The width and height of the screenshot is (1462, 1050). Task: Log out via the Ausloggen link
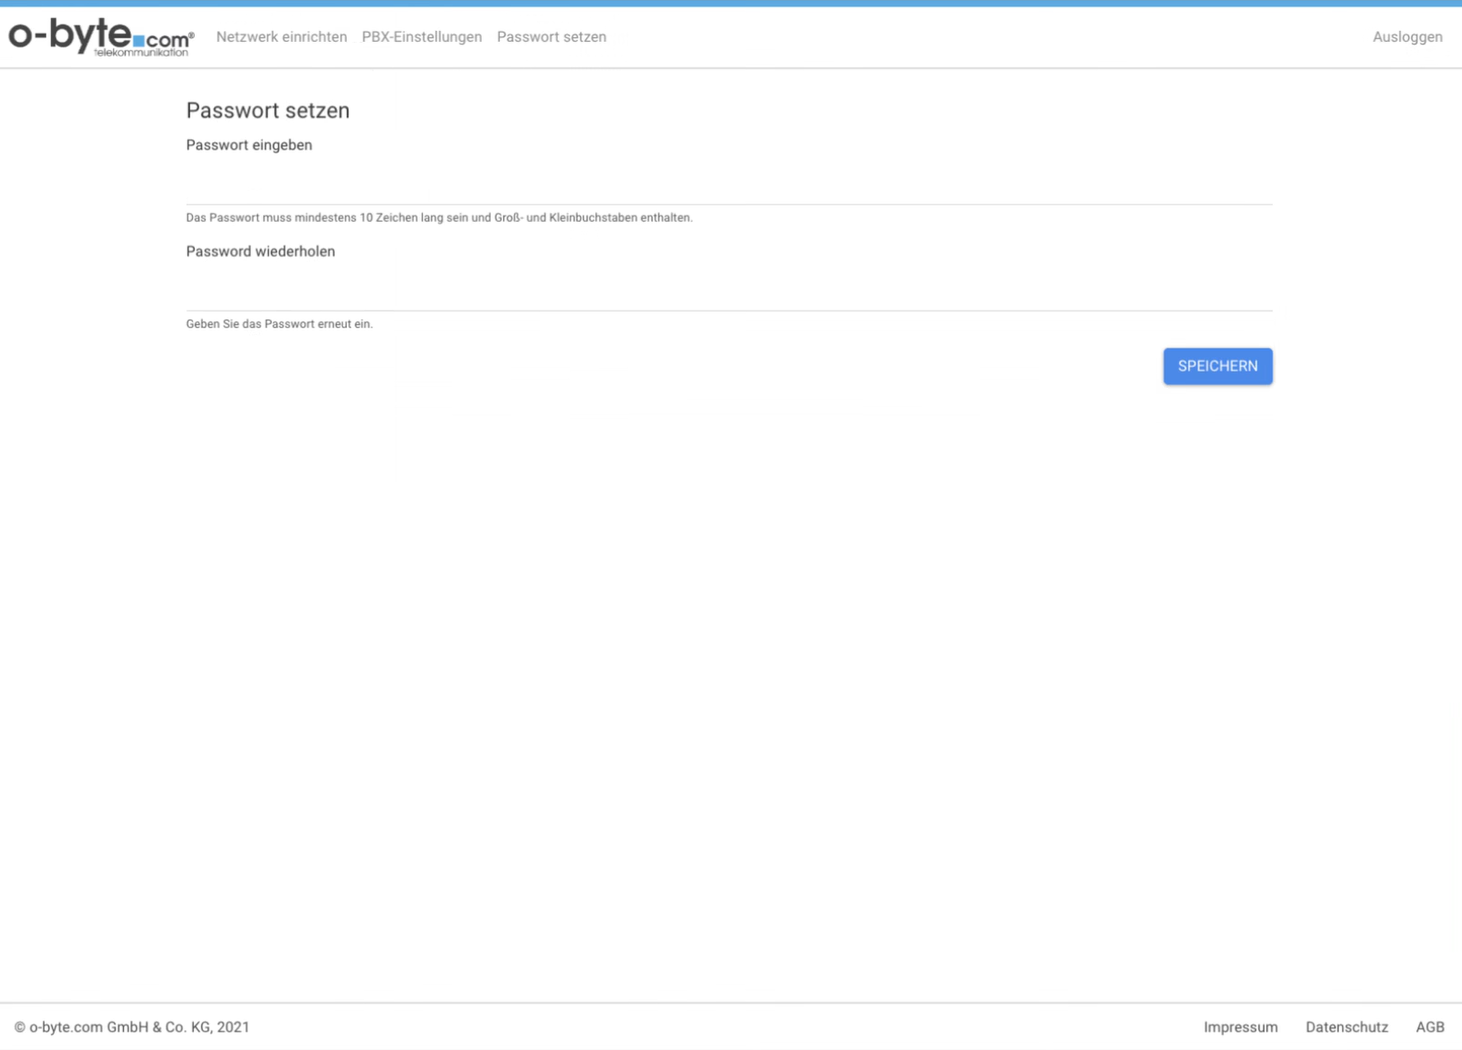1406,37
